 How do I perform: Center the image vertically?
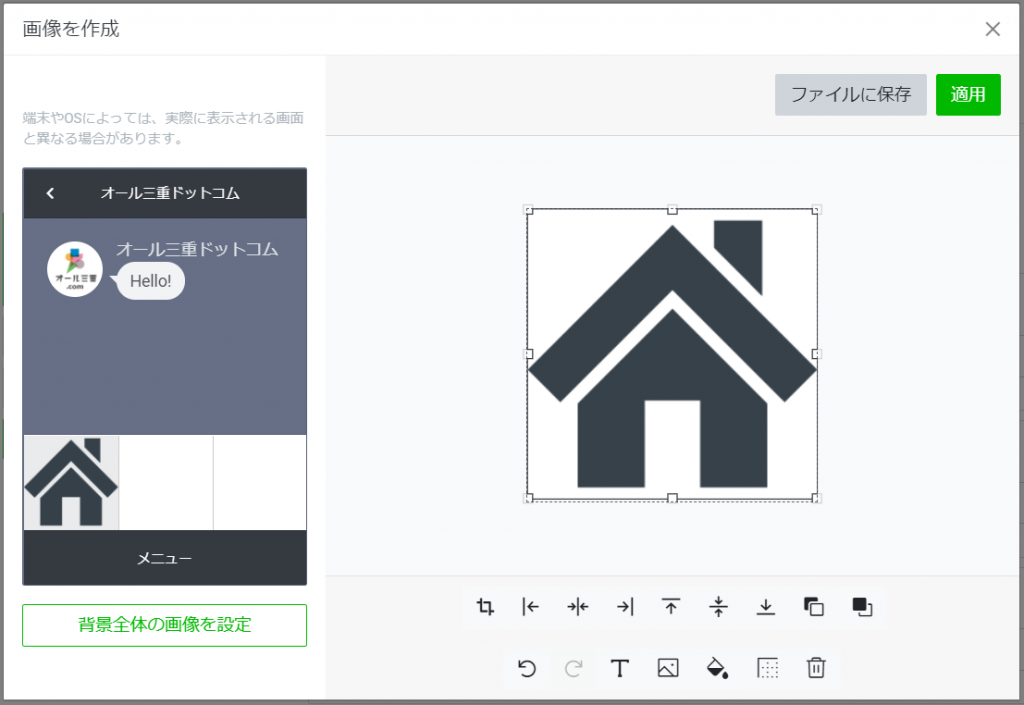[x=718, y=606]
